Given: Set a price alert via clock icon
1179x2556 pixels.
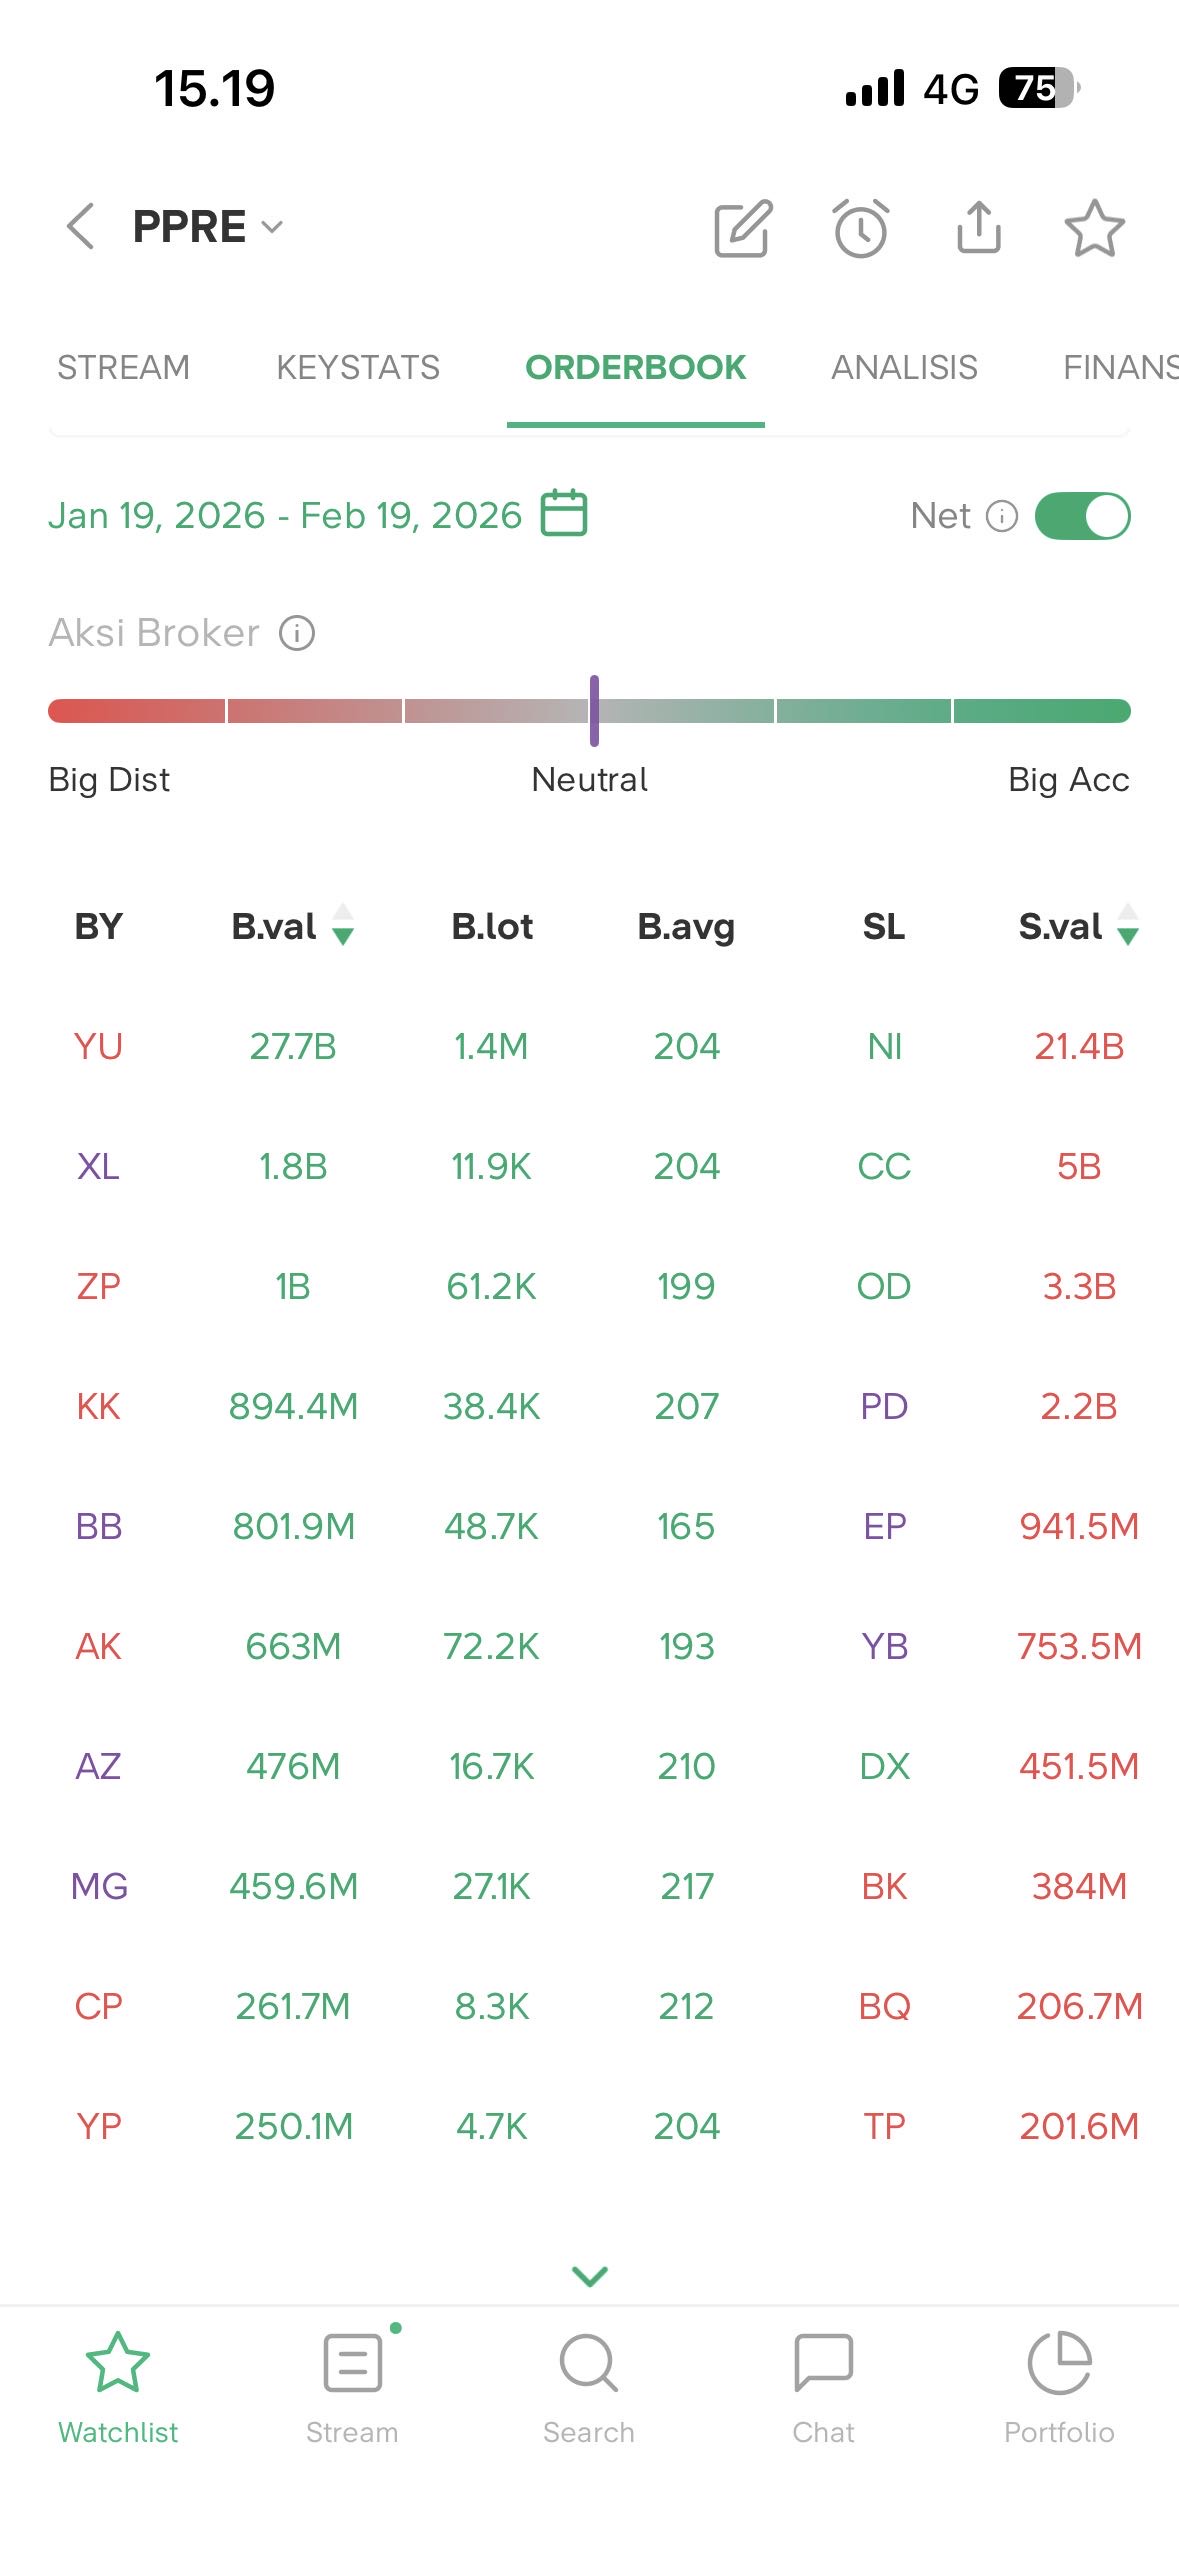Looking at the screenshot, I should [x=860, y=228].
